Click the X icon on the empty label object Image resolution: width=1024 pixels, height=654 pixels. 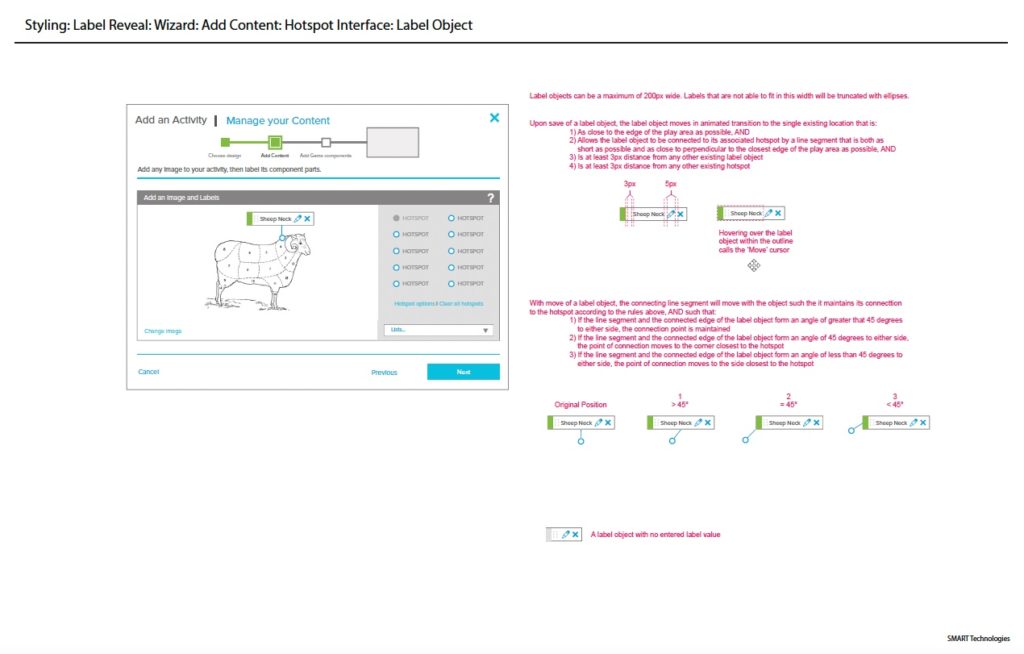click(576, 535)
